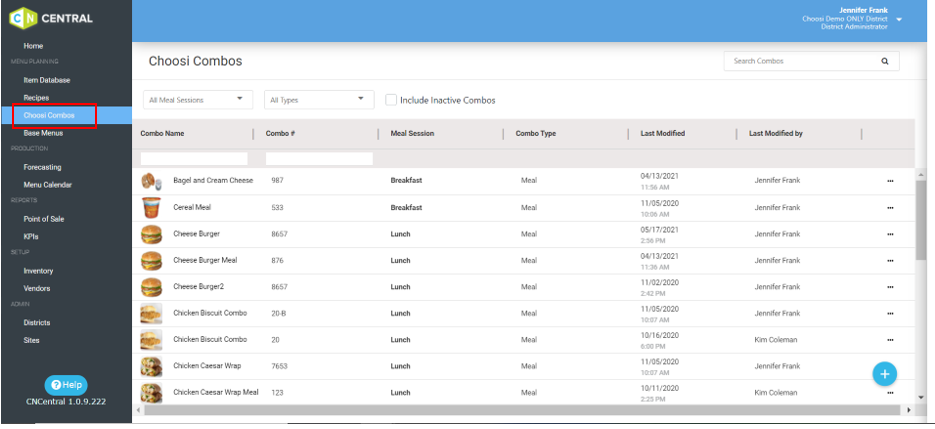Click the Jennifer Frank account name
This screenshot has height=429, width=935.
coord(863,10)
